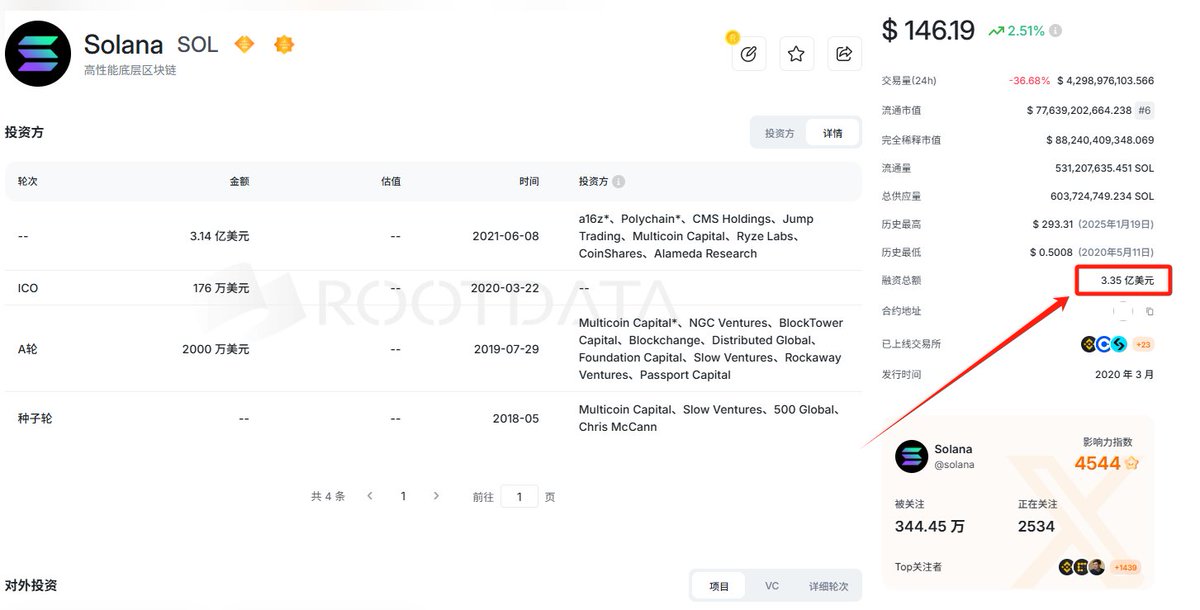Open the @solana handle link
This screenshot has height=610, width=1200.
955,465
